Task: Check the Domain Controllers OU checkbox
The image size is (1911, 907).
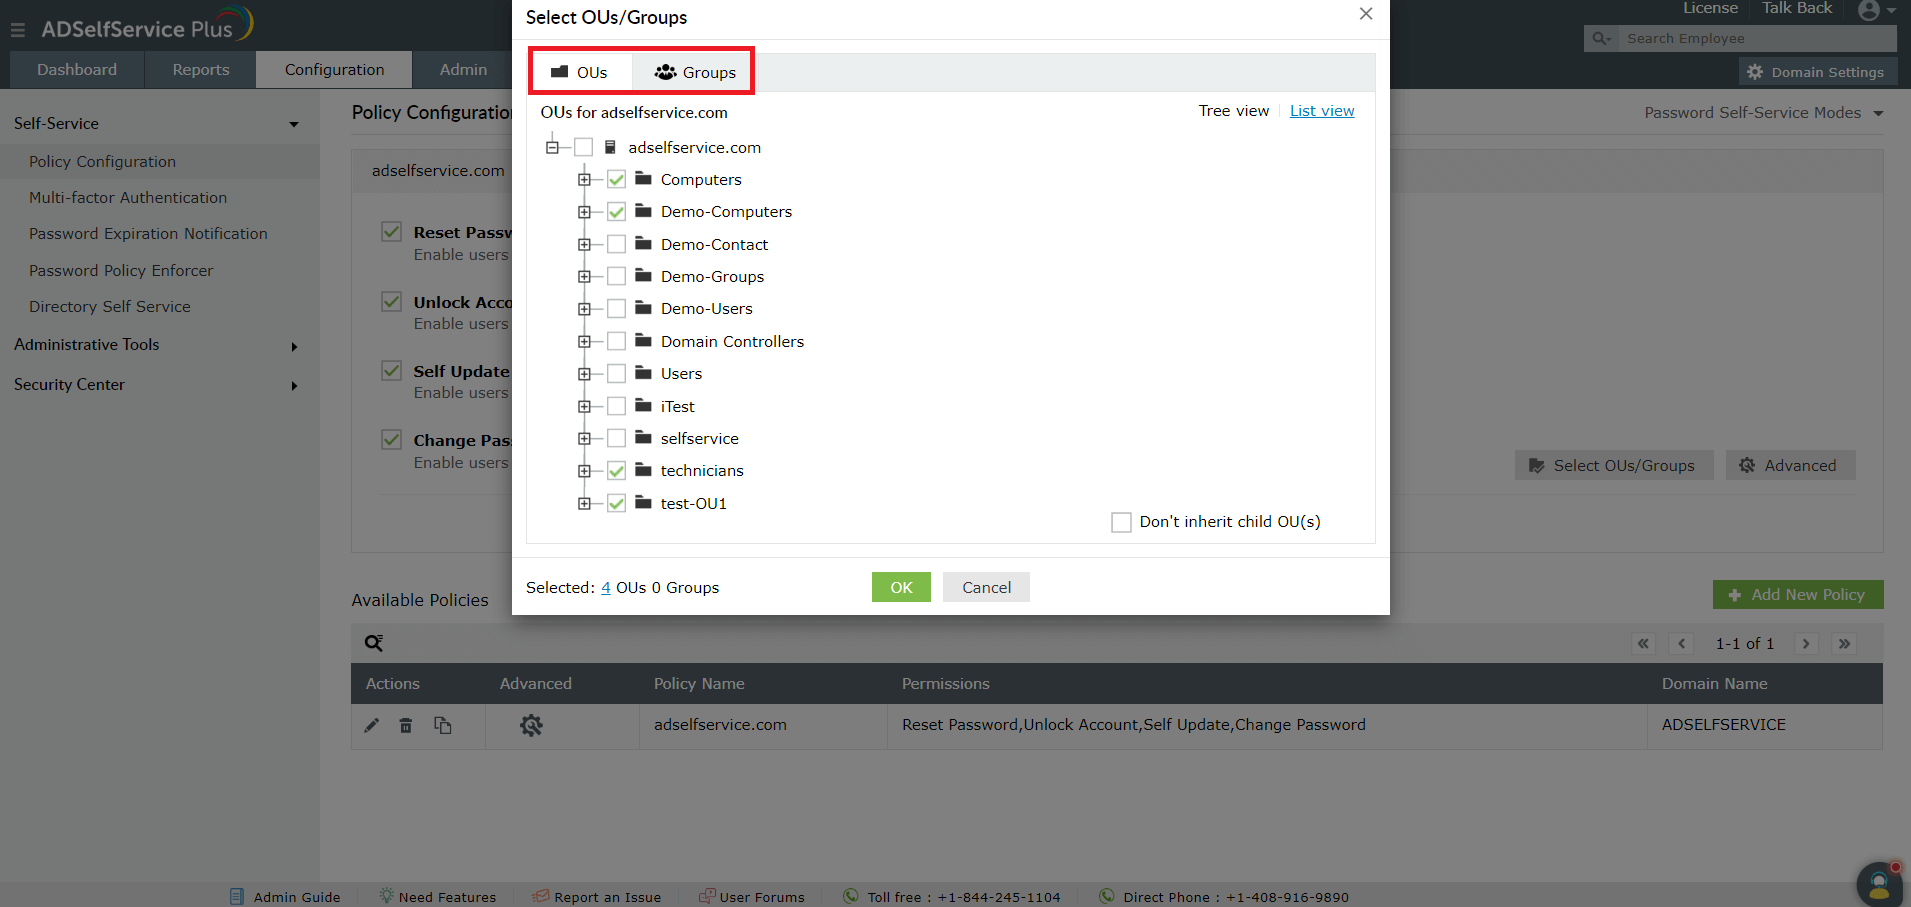Action: pos(617,342)
